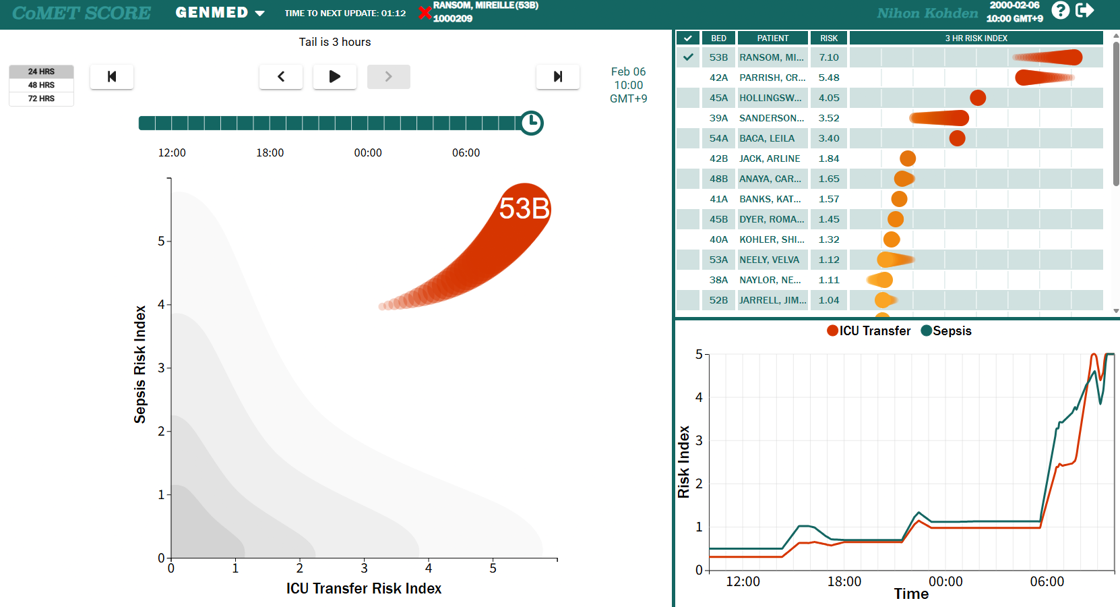The image size is (1120, 607).
Task: Click risk value 5.48
Action: [x=829, y=77]
